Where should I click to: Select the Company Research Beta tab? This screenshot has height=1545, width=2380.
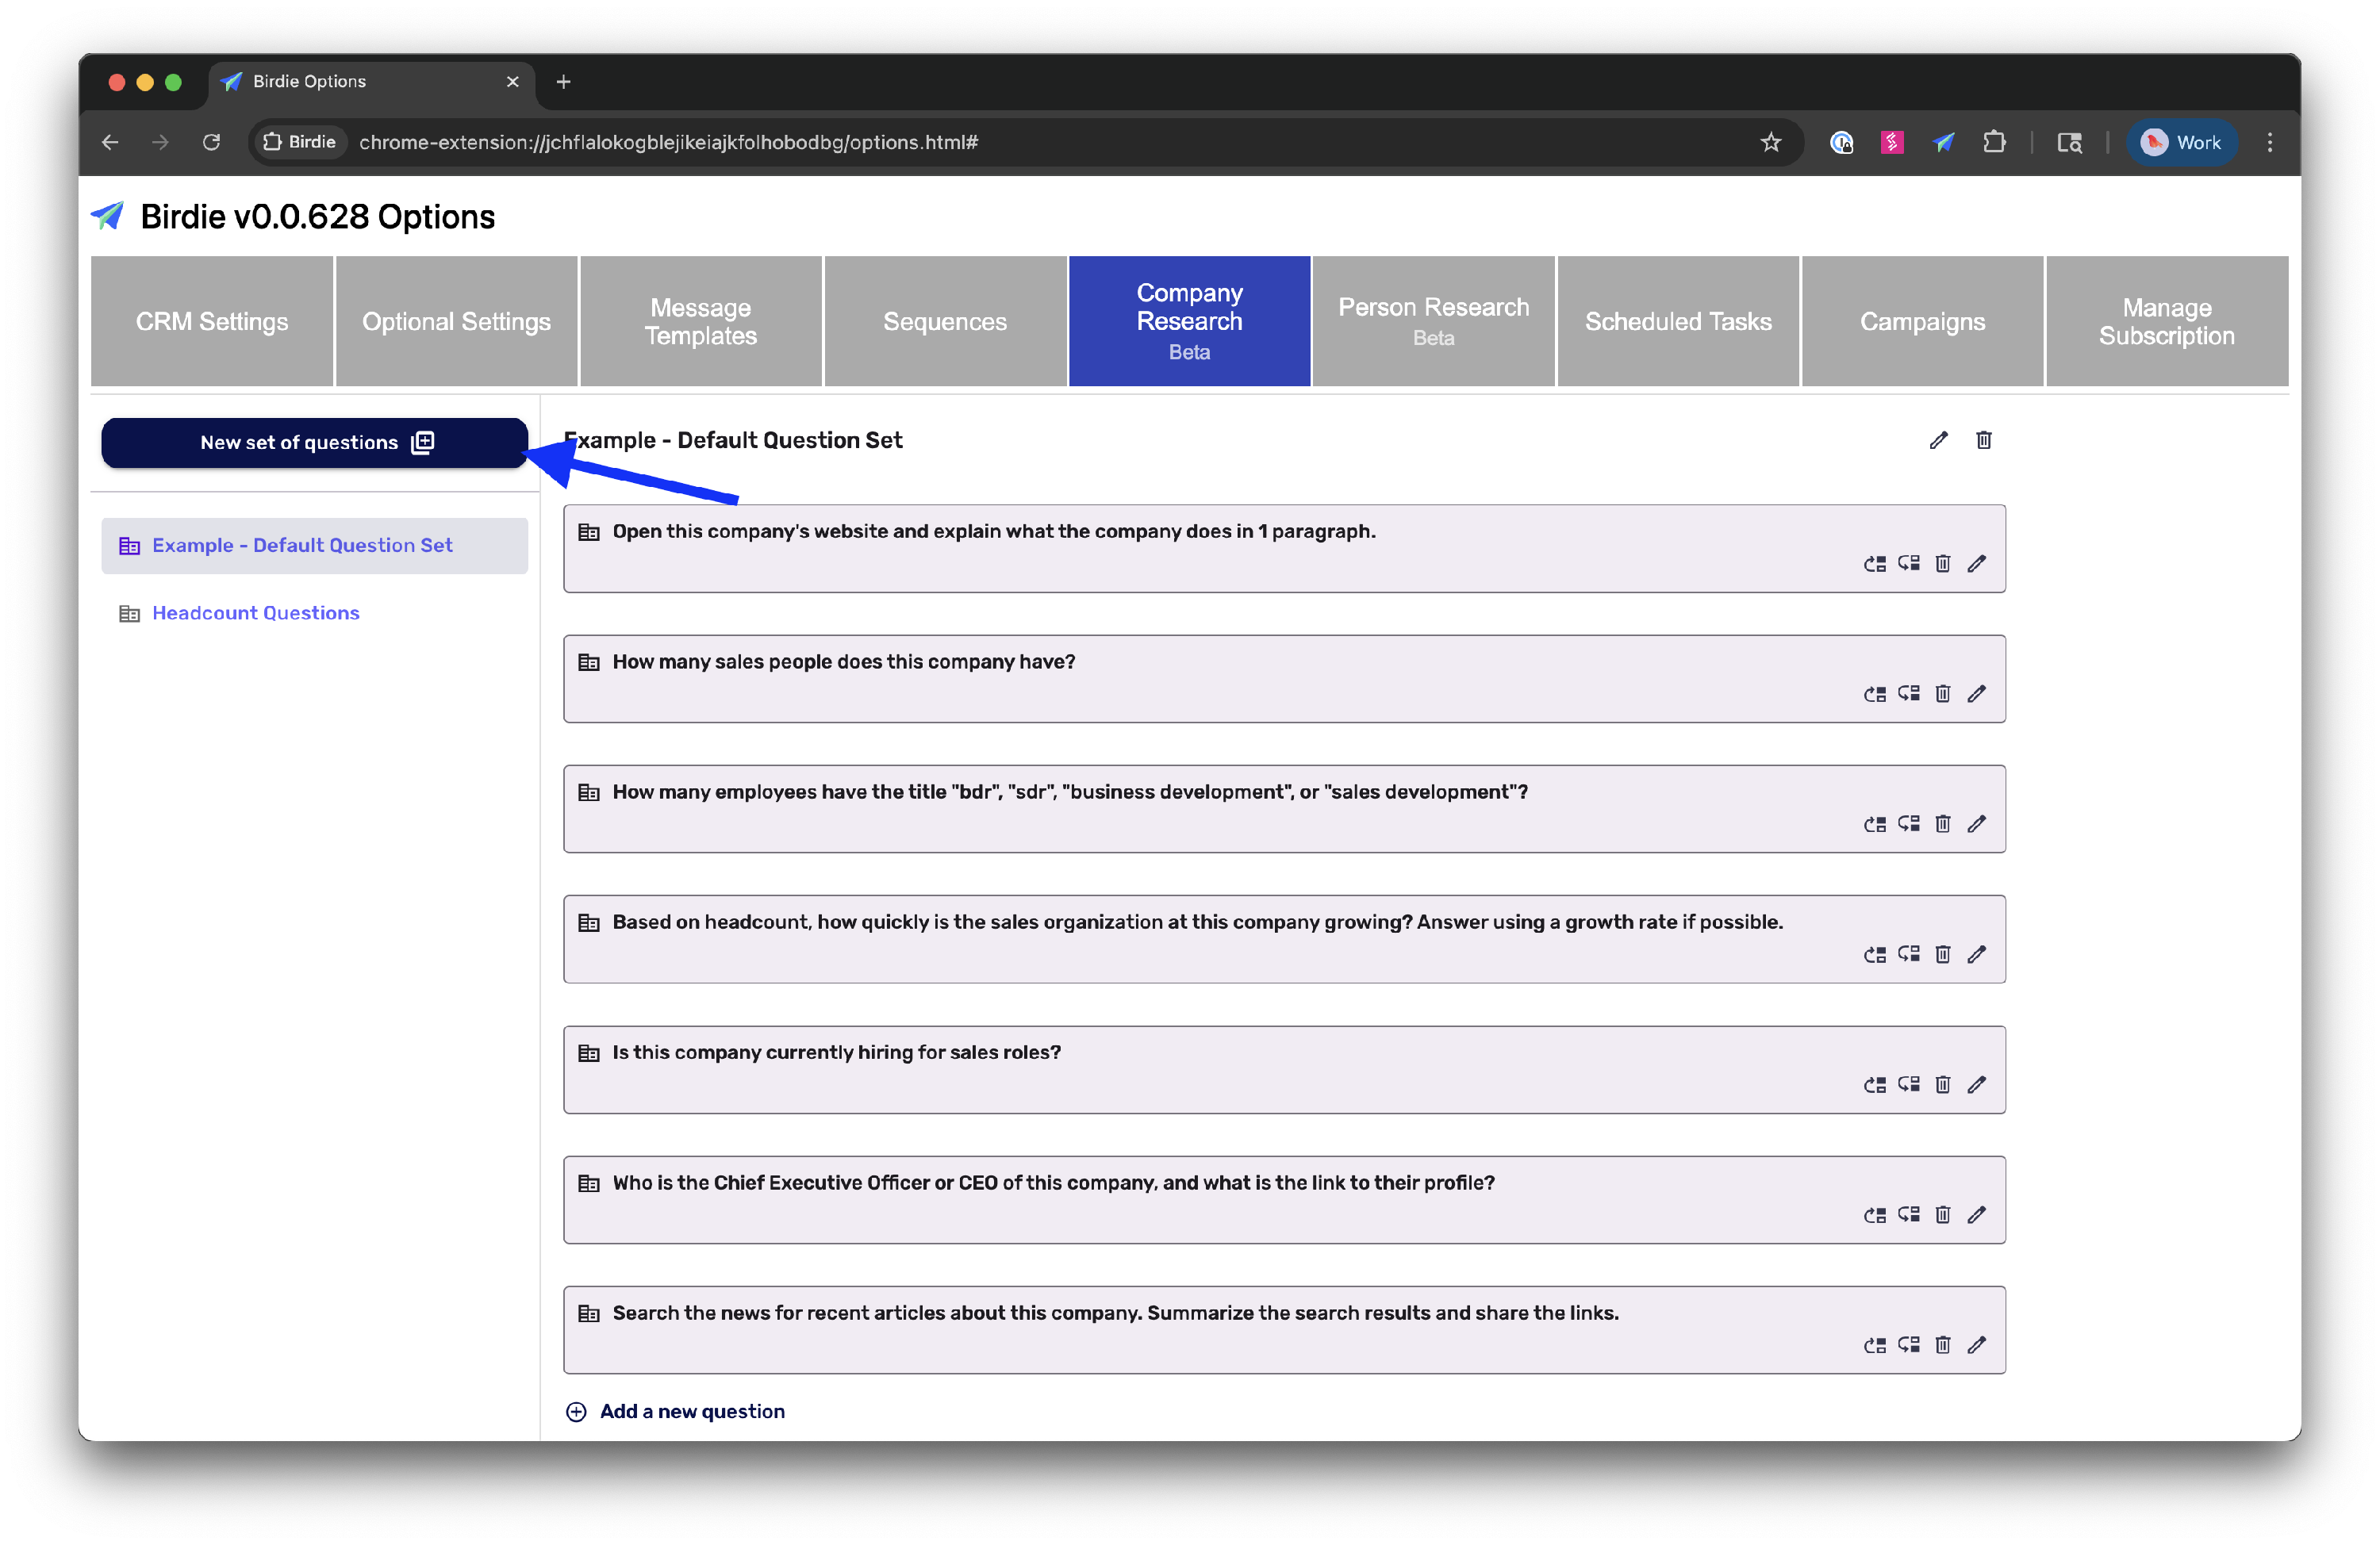[1189, 321]
